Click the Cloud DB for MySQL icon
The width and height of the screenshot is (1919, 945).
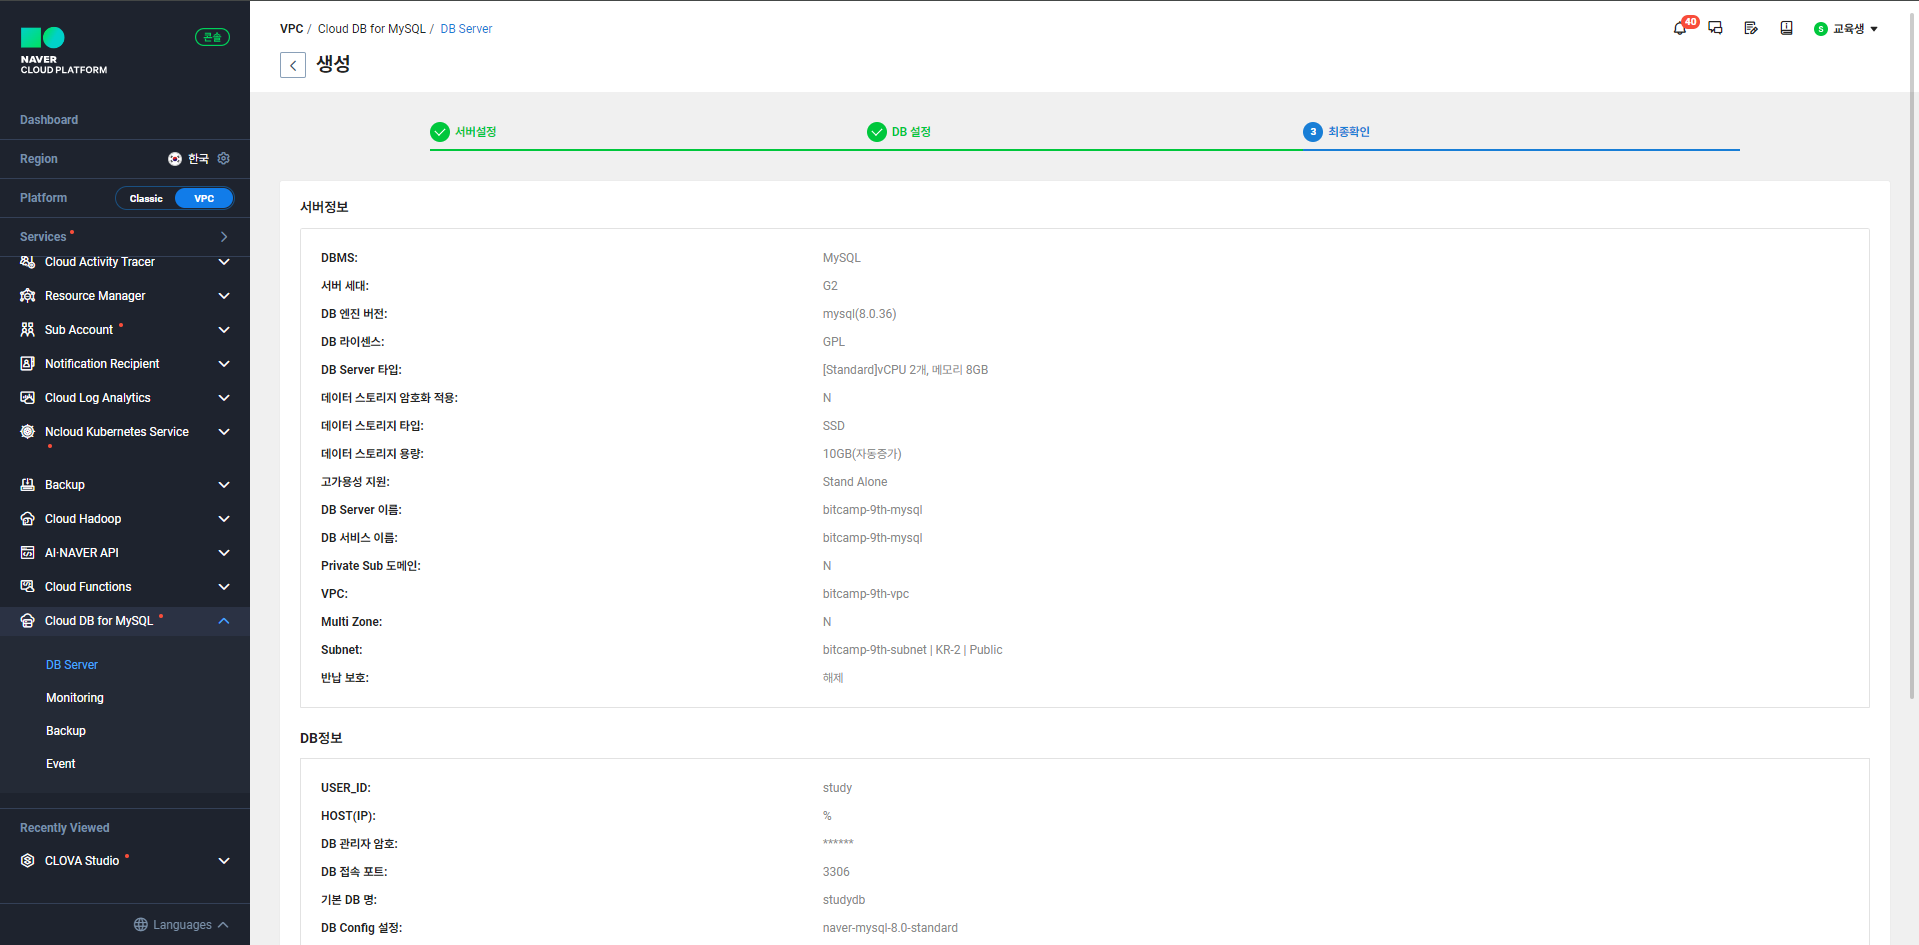click(28, 621)
